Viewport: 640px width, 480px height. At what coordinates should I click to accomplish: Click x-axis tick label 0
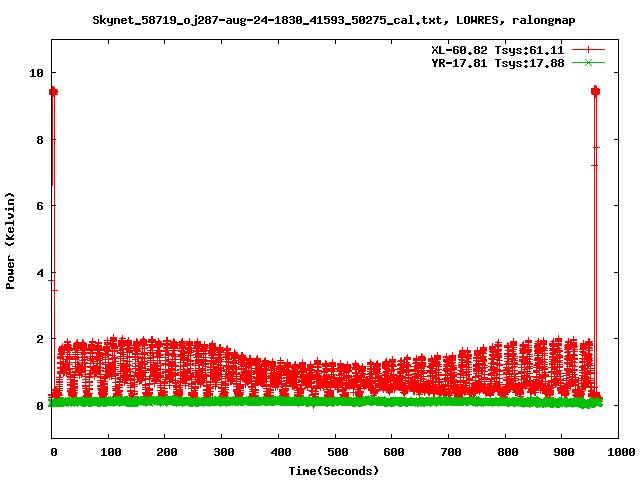click(x=54, y=452)
